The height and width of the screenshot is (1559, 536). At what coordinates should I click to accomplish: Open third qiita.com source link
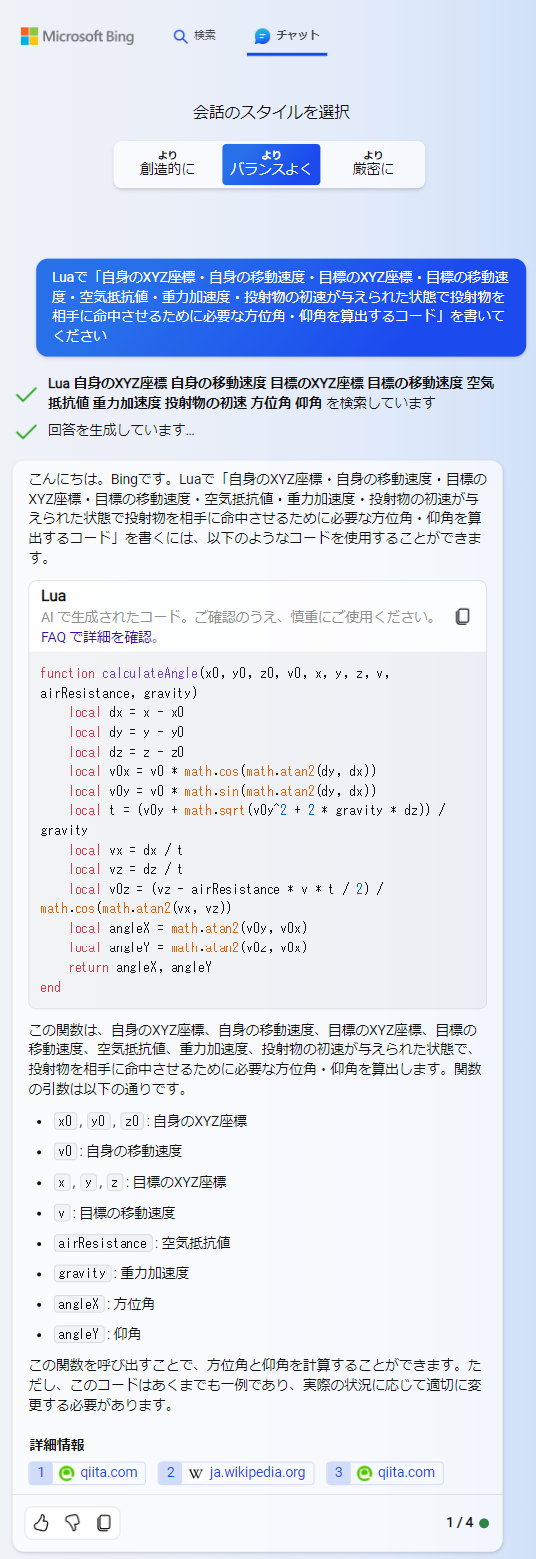[x=385, y=1473]
